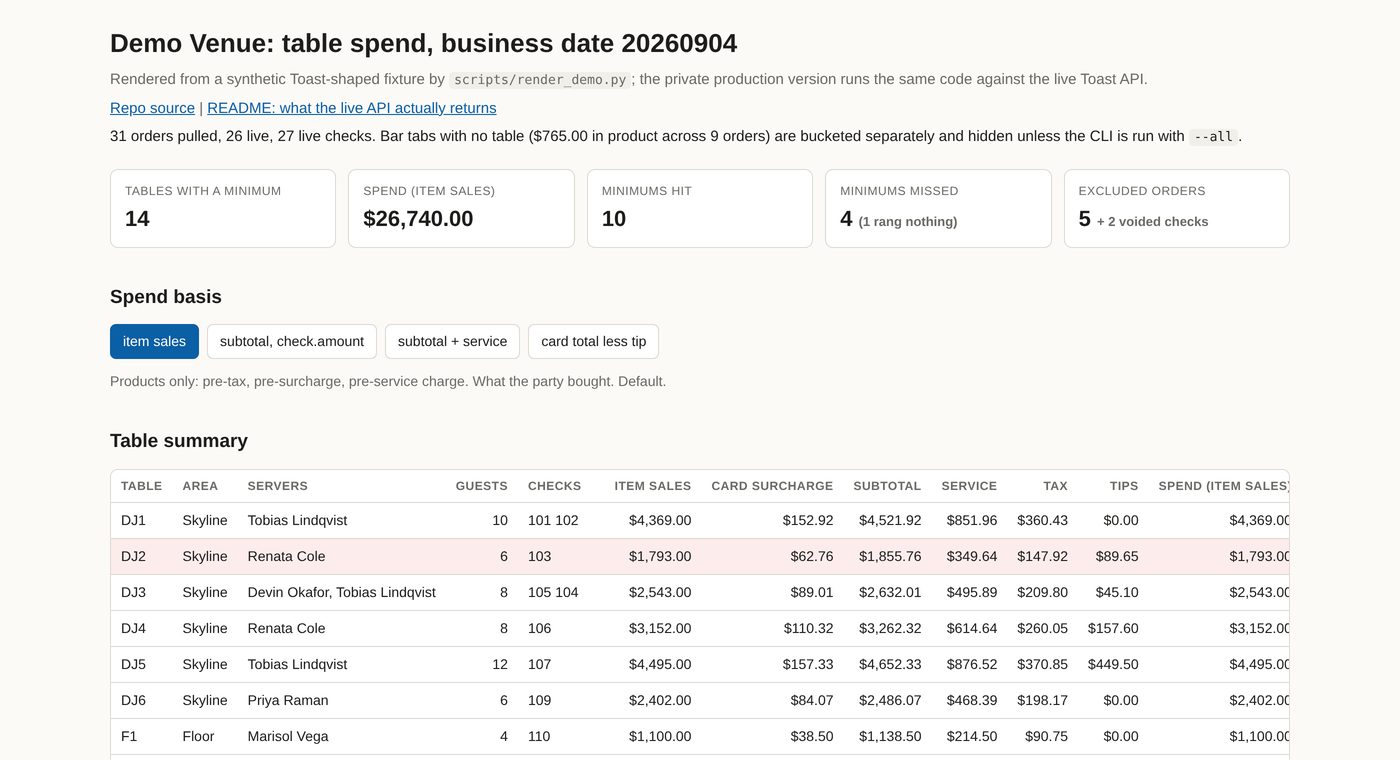Click the 'Minimums hit' card
1400x760 pixels.
[x=700, y=208]
